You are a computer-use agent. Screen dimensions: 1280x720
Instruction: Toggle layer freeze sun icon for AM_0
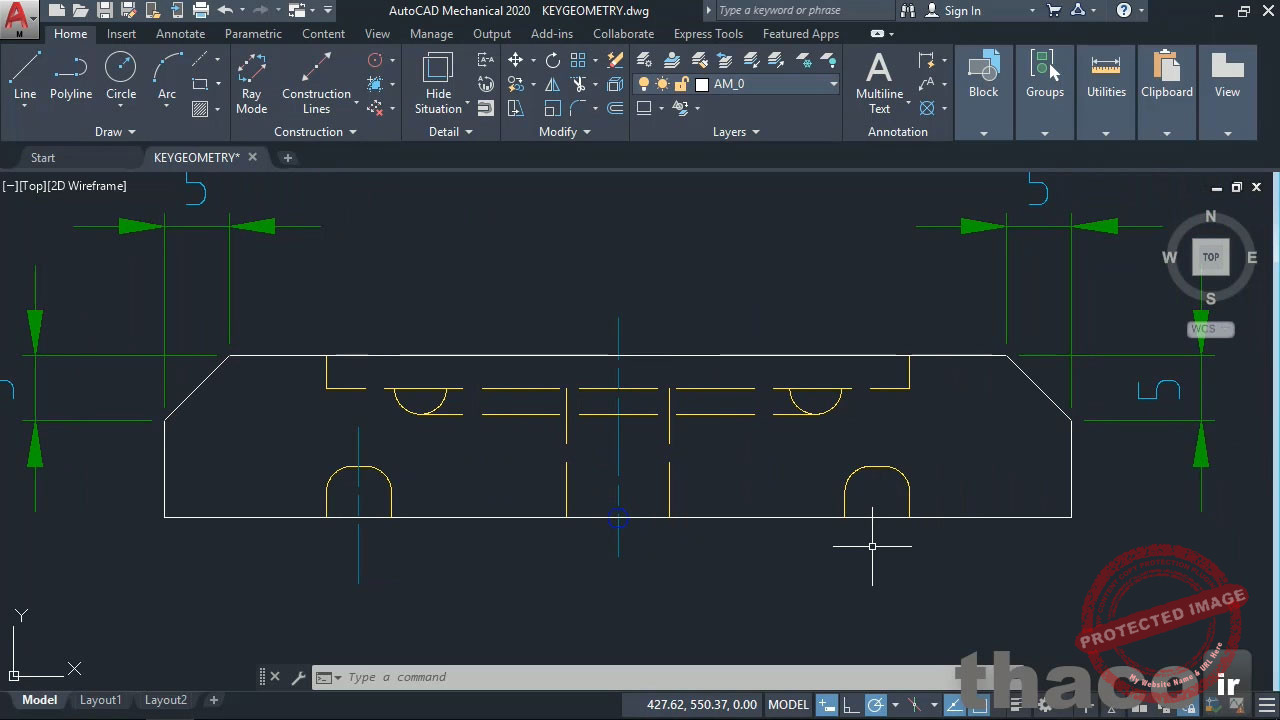[662, 84]
